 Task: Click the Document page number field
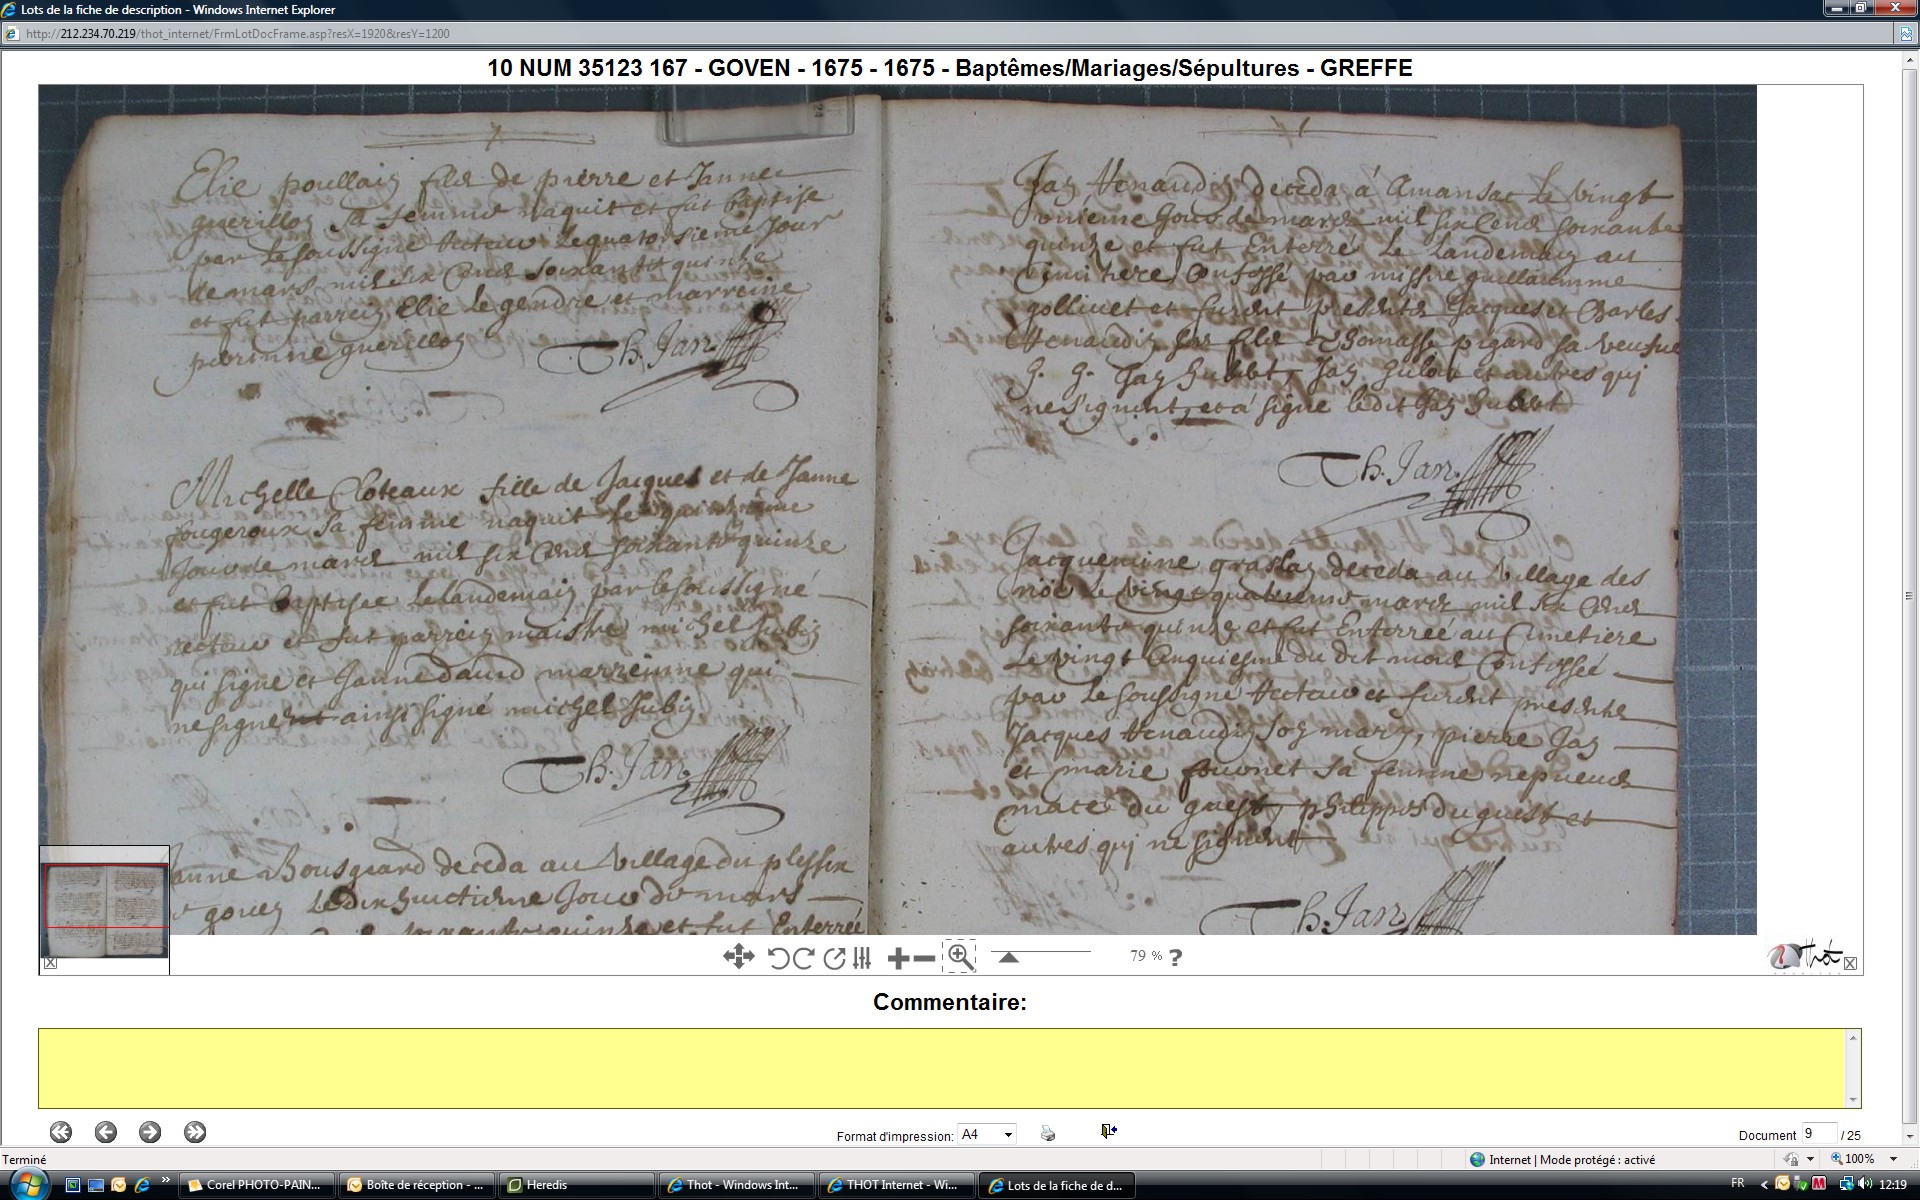tap(1818, 1133)
